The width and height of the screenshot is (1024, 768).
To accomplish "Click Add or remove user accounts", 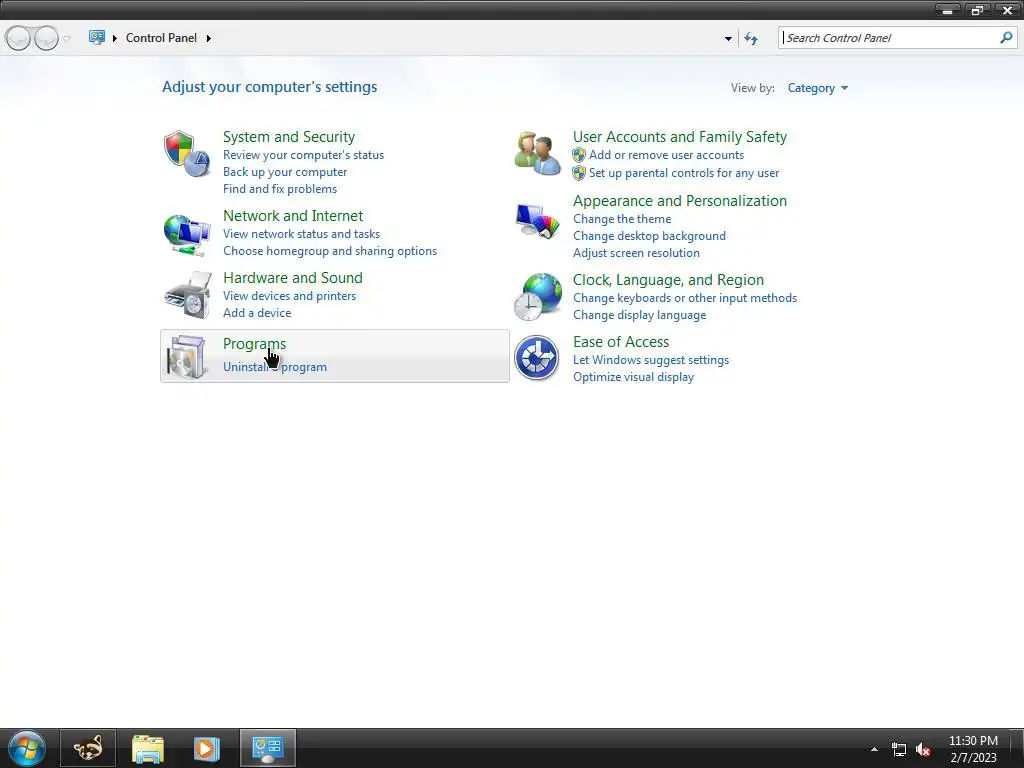I will pyautogui.click(x=666, y=155).
